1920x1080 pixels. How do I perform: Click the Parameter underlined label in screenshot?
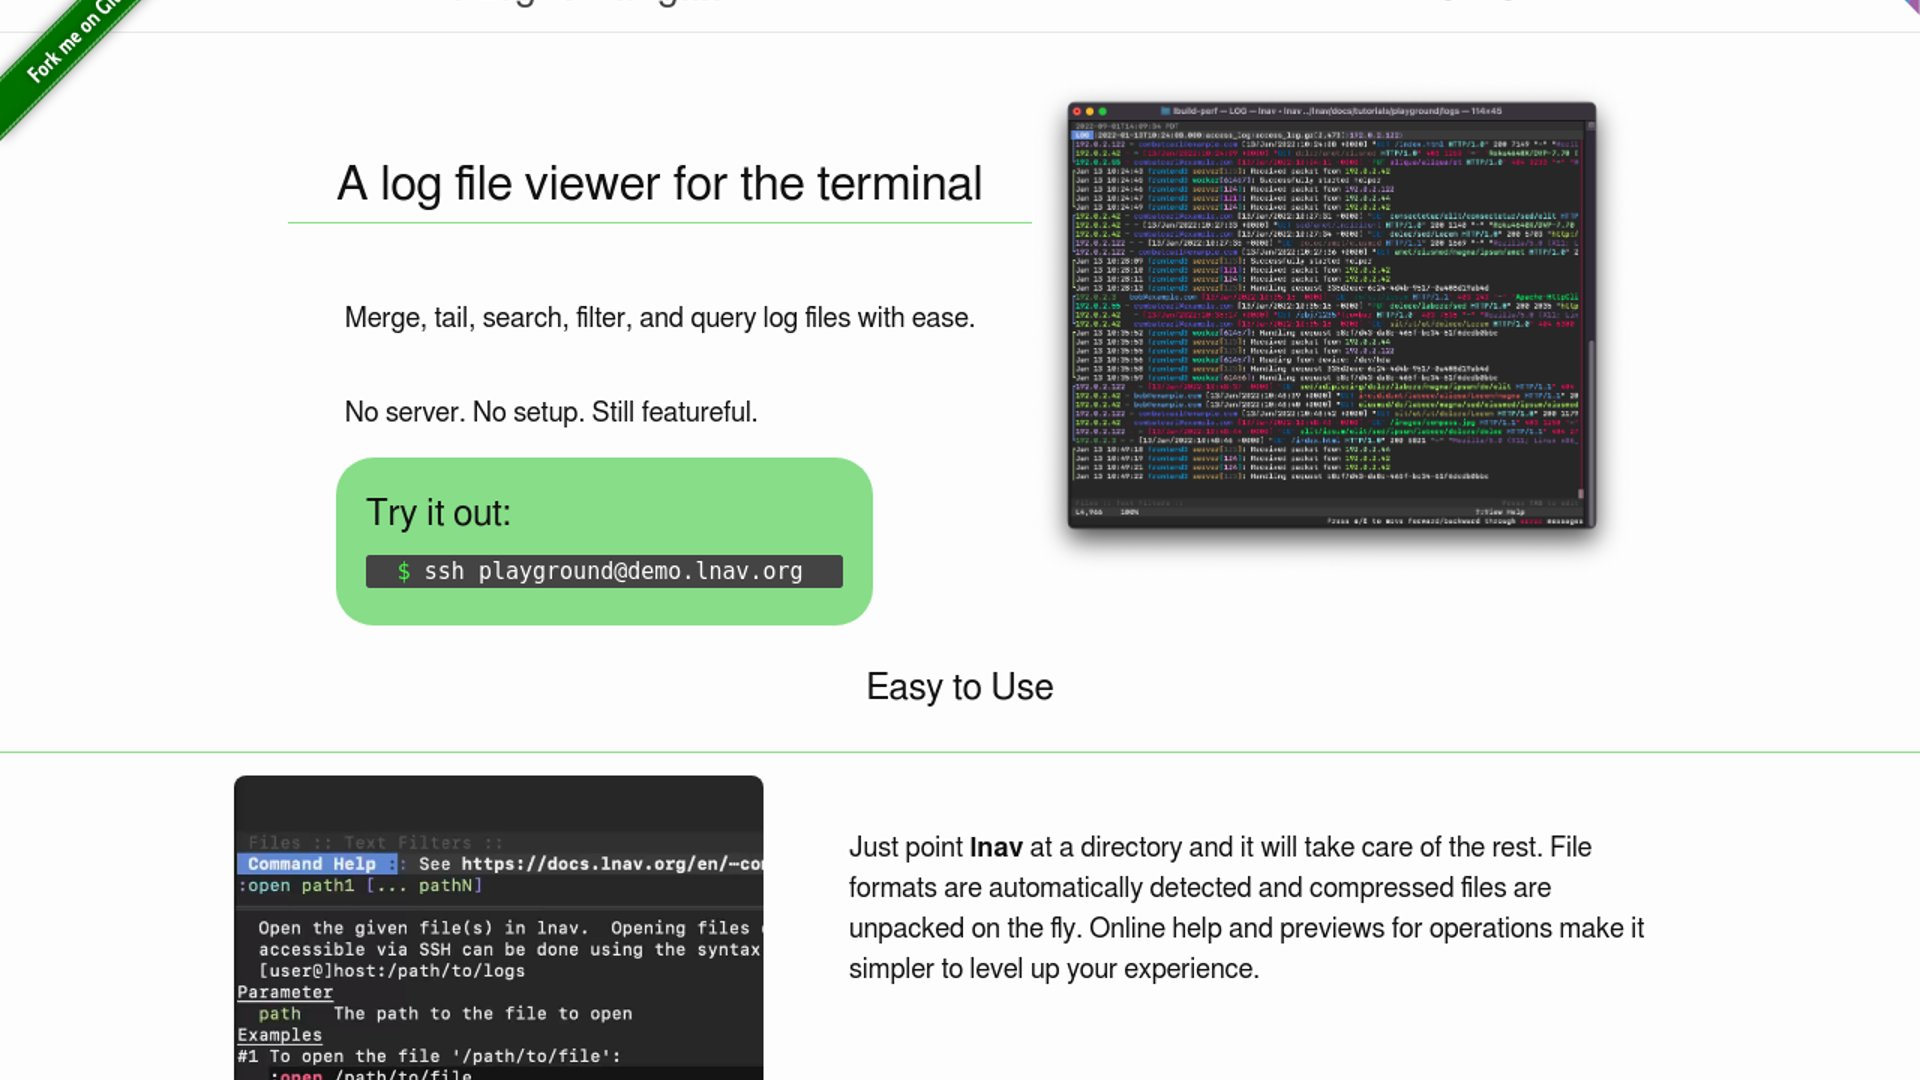pos(285,992)
